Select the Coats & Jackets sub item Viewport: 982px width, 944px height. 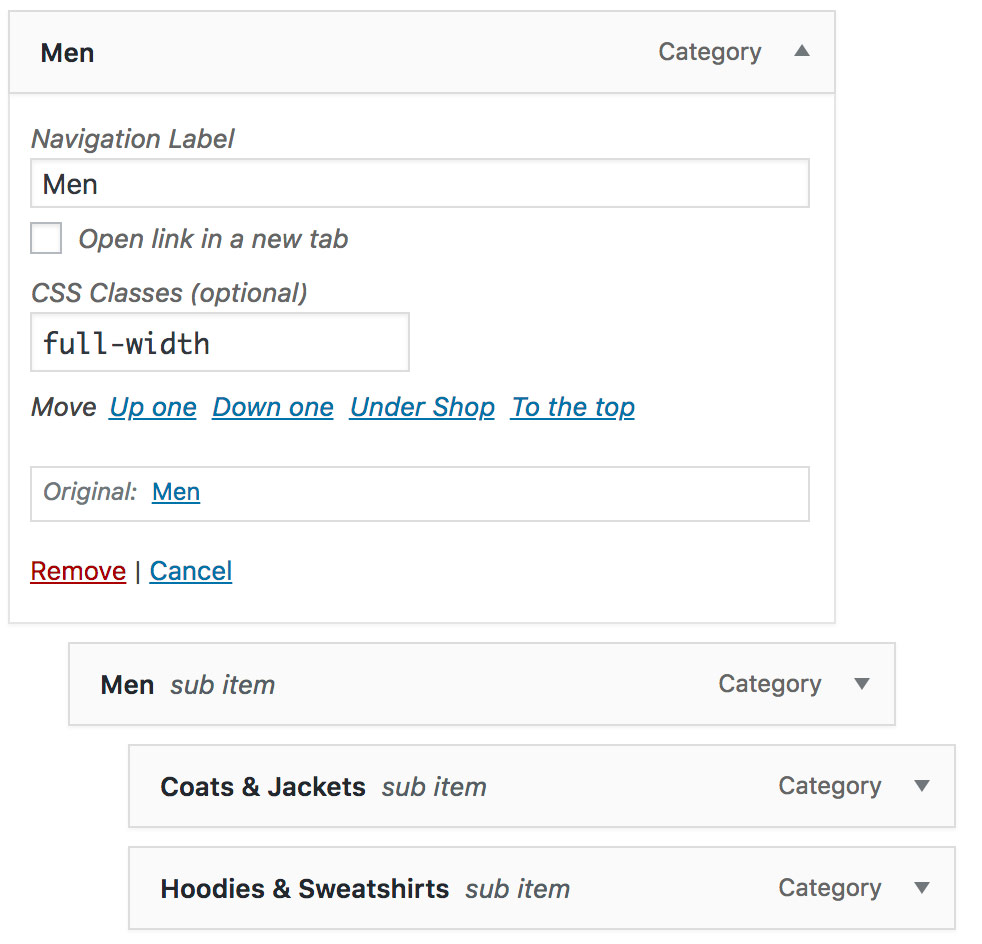[542, 786]
